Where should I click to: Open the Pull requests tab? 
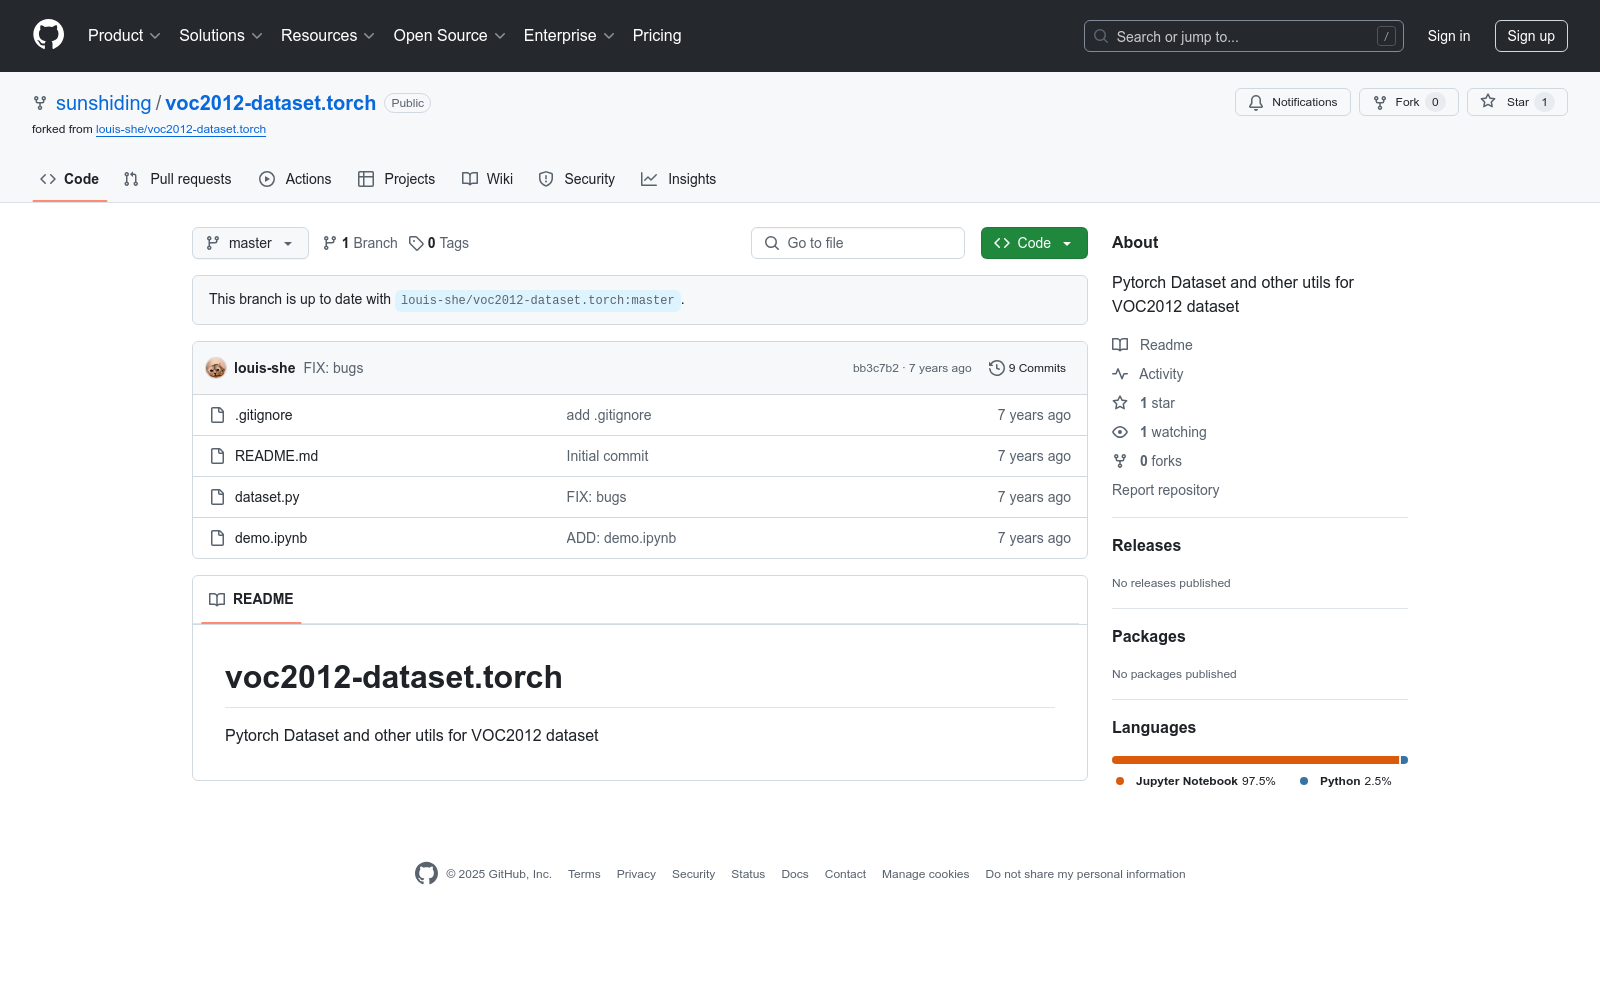(x=177, y=179)
